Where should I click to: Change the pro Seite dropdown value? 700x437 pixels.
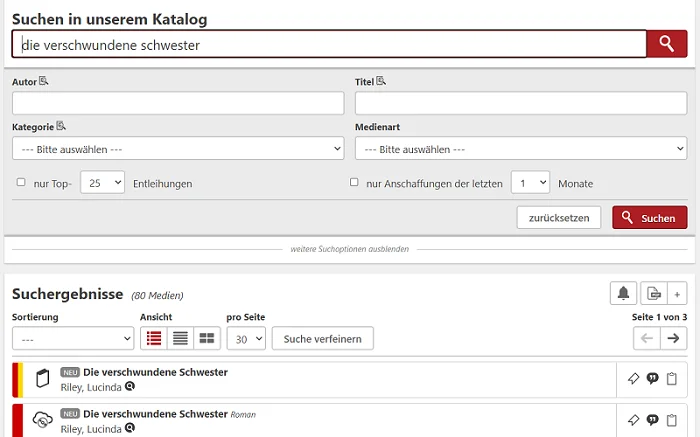pos(246,338)
